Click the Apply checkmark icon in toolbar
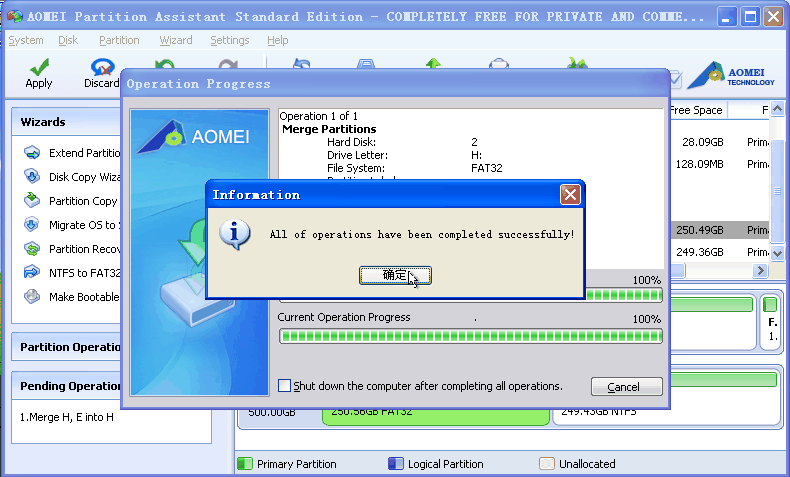Screen dimensions: 790x477 coord(39,67)
